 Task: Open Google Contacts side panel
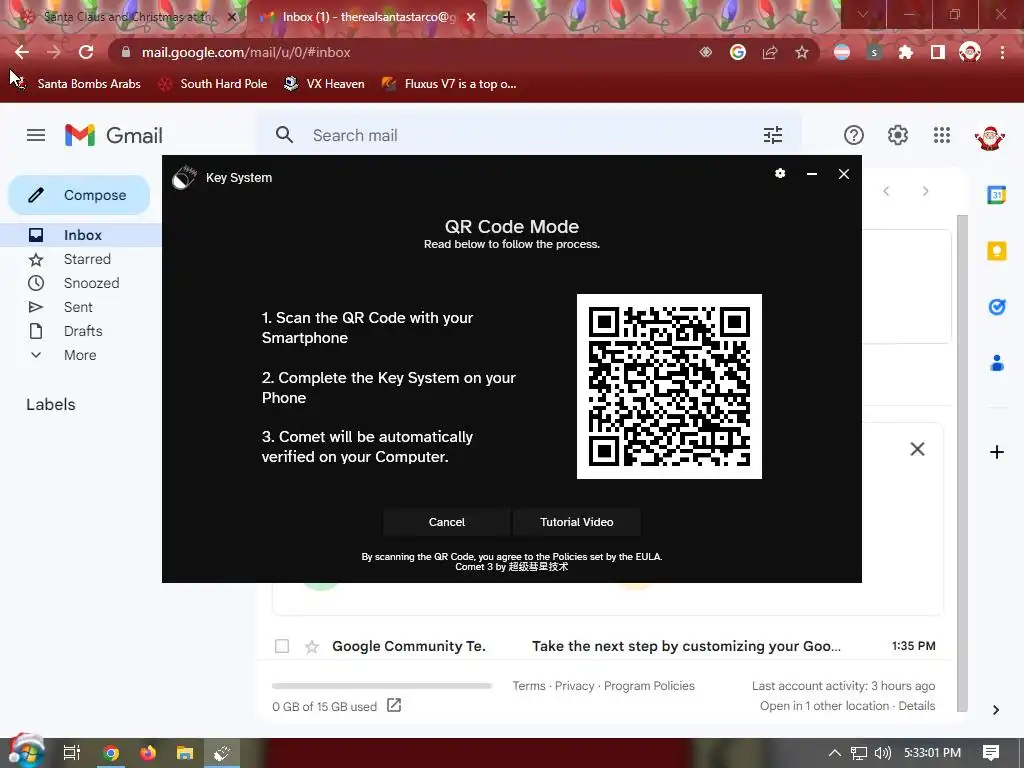point(997,362)
